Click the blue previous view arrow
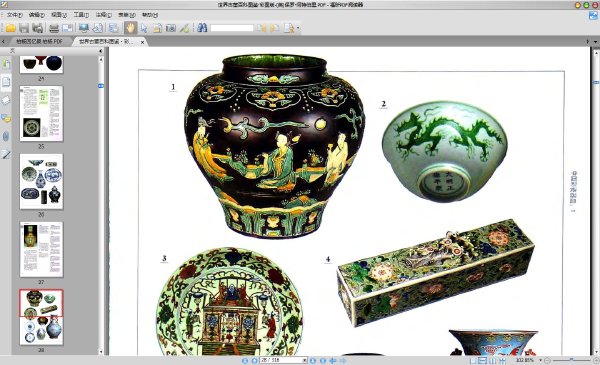Viewport: 600px width, 365px height. click(x=333, y=360)
